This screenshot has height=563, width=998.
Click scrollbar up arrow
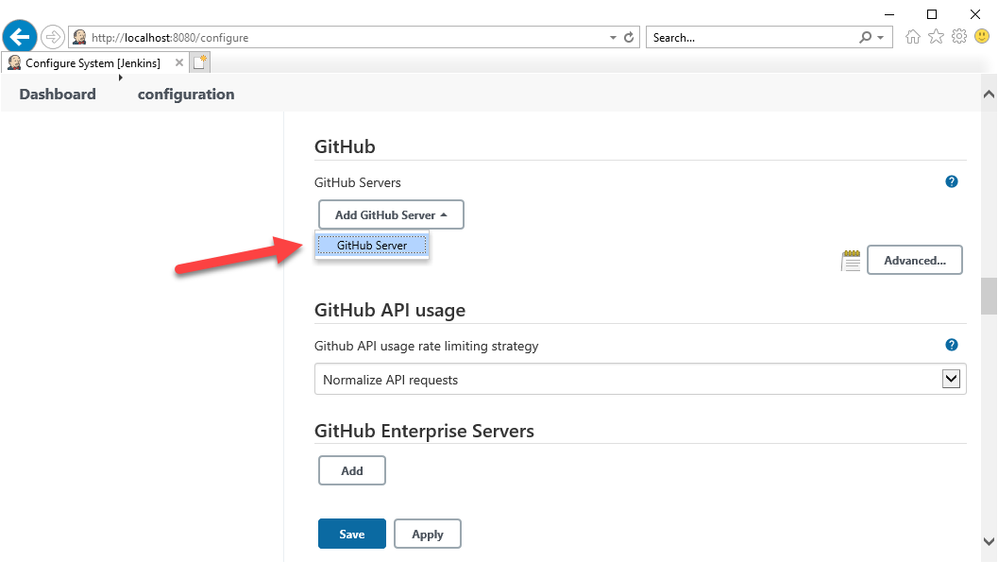pyautogui.click(x=988, y=94)
